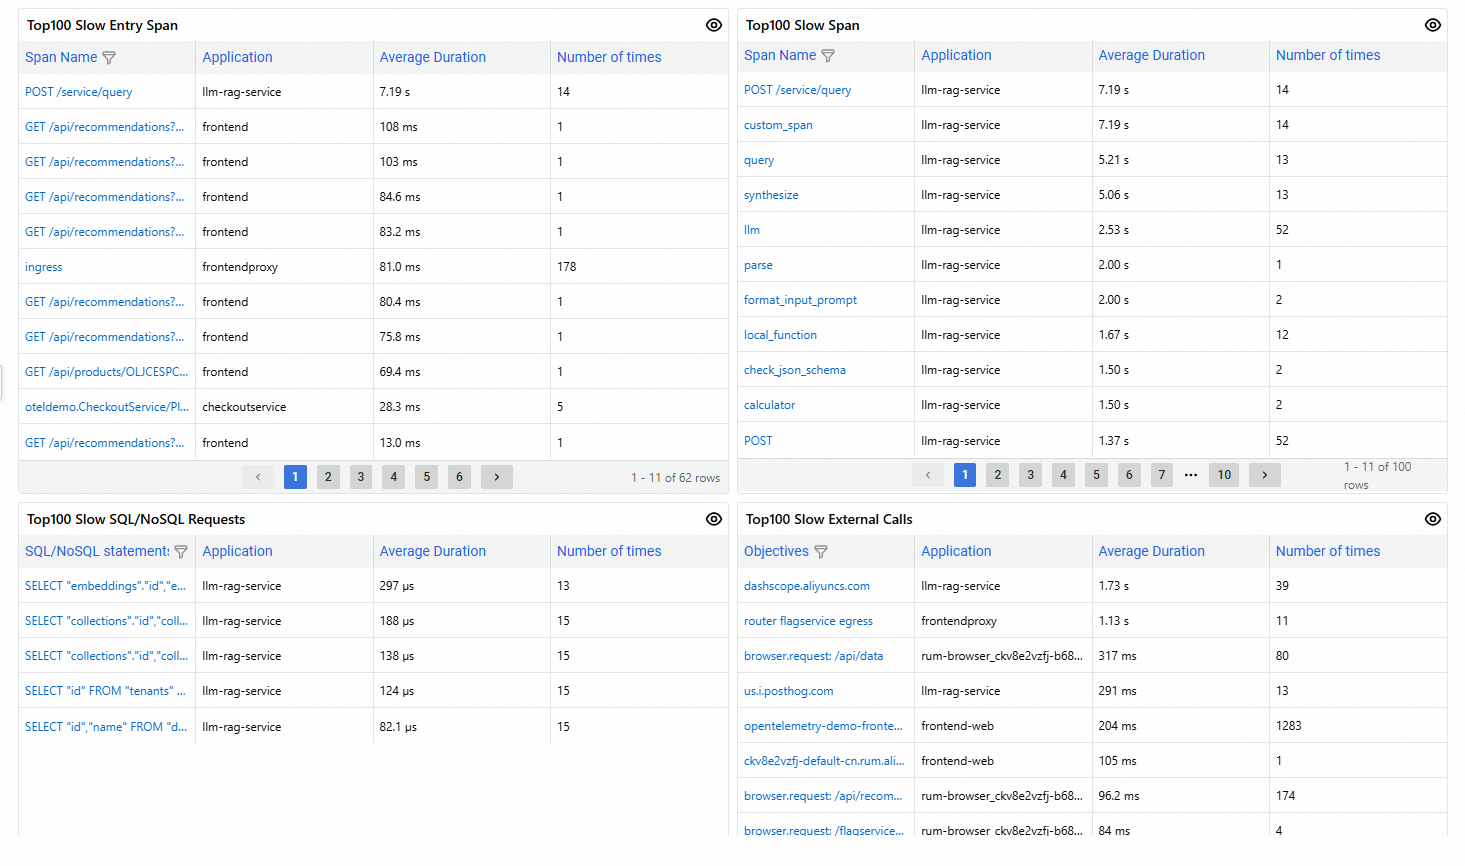Select page 3 in Slow Entry Span pagination
The image size is (1465, 866).
pyautogui.click(x=361, y=477)
